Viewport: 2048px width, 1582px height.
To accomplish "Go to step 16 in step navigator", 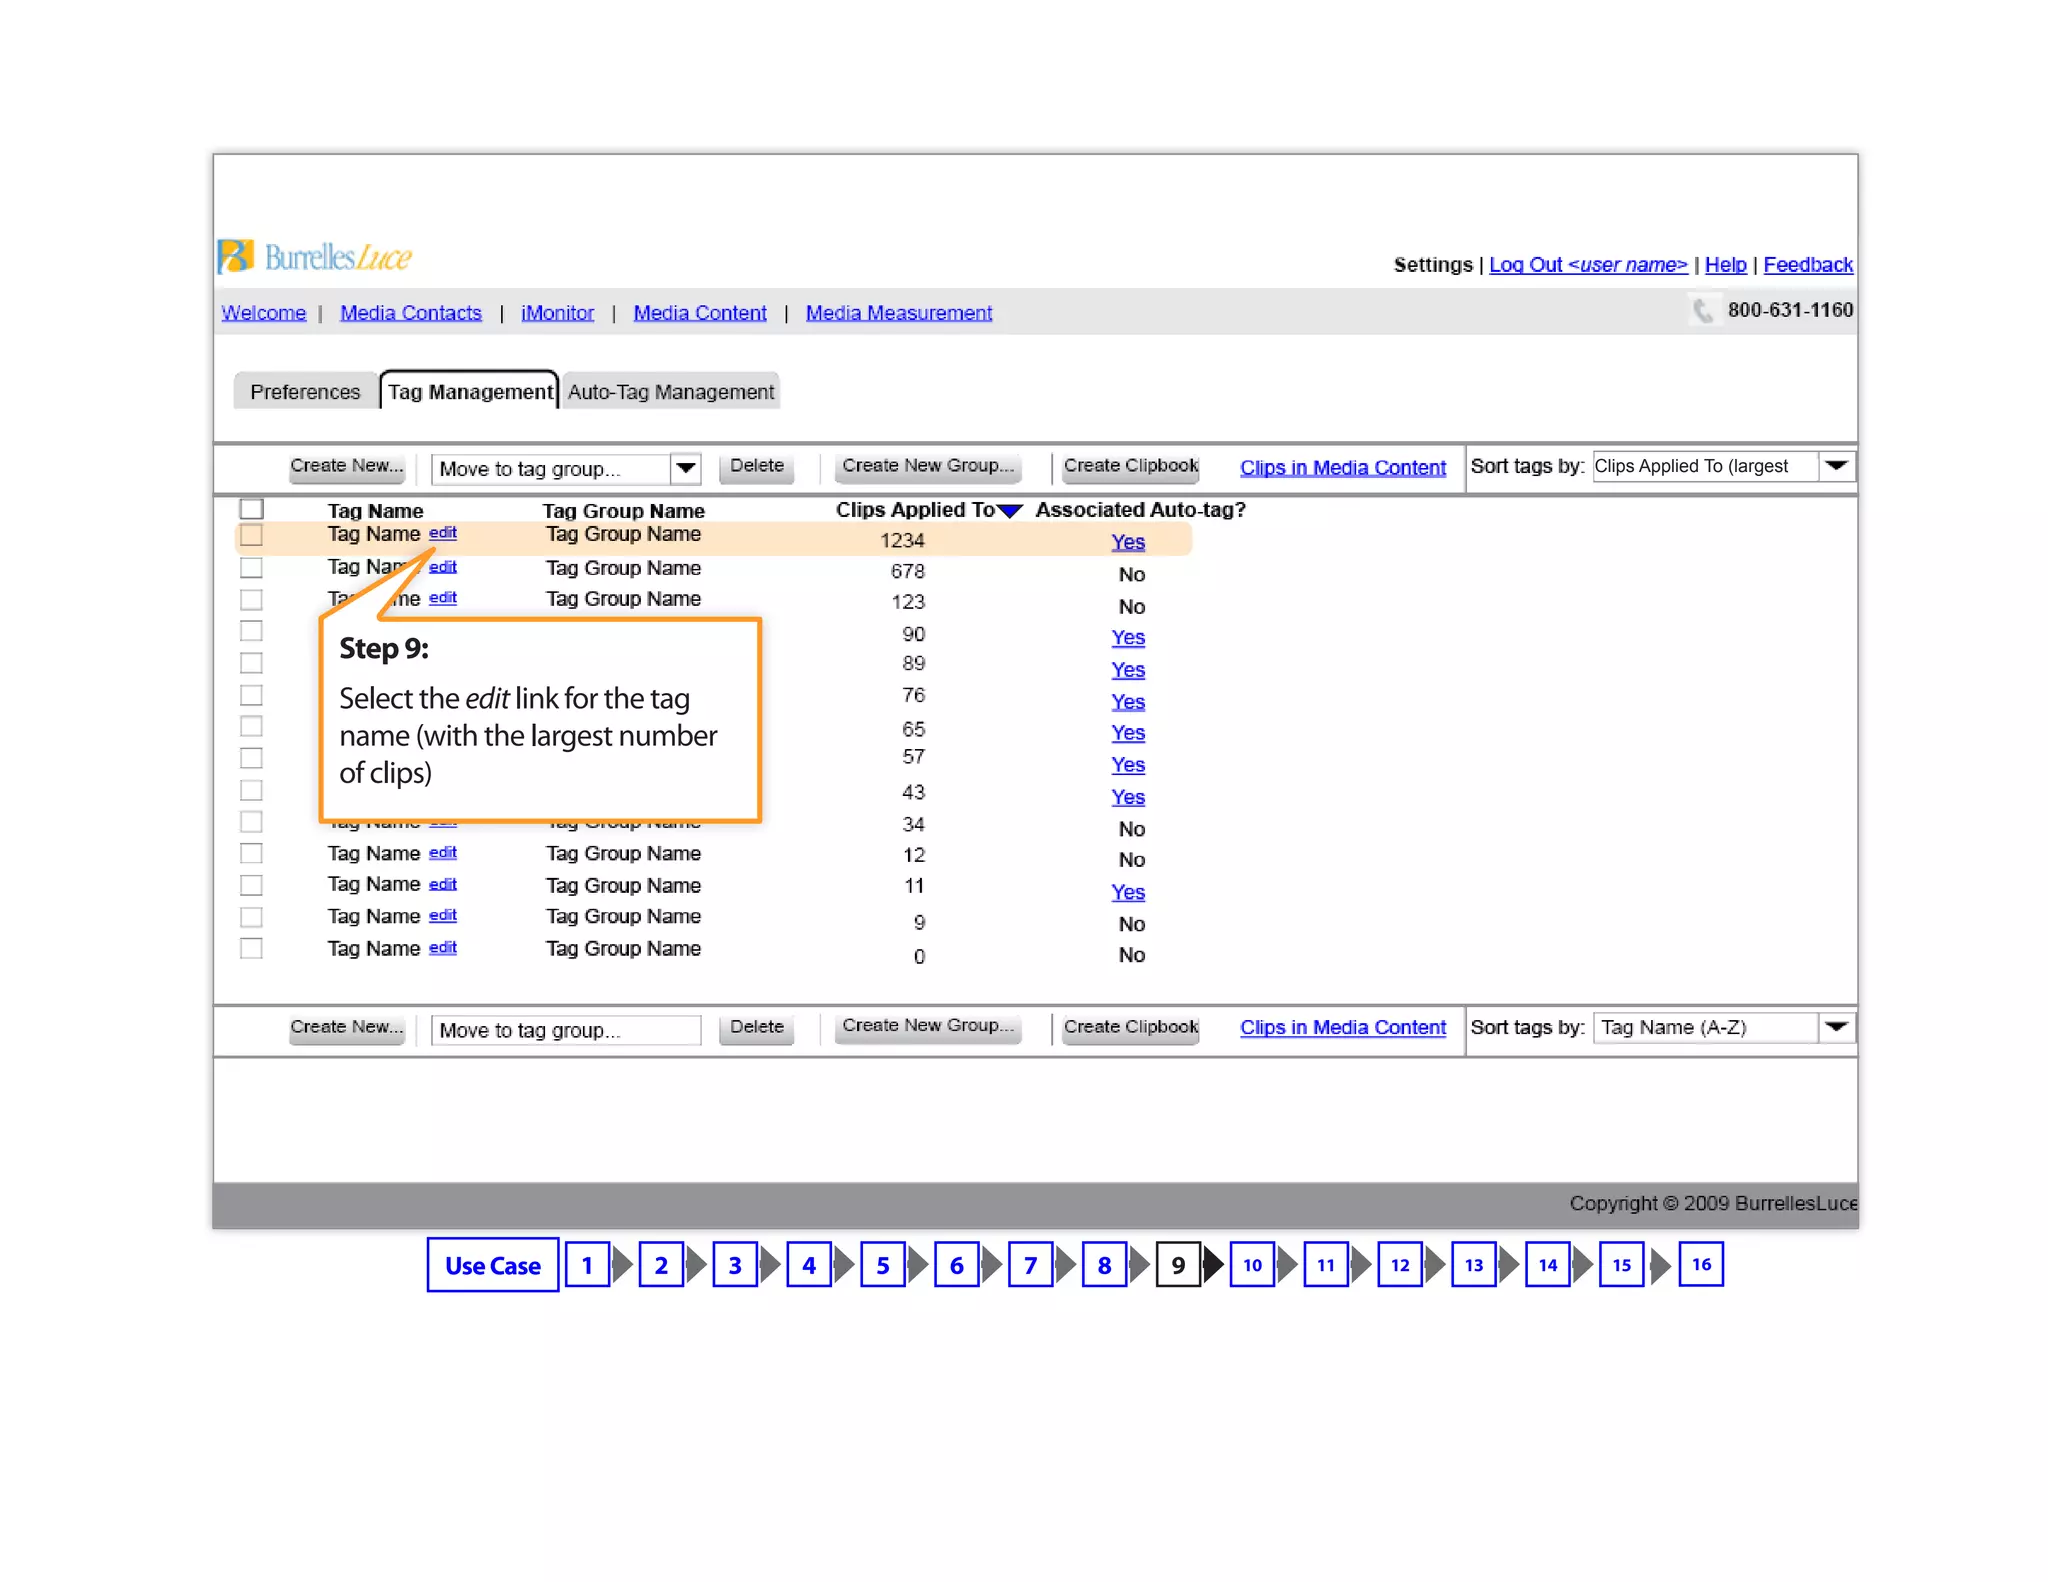I will tap(1701, 1264).
